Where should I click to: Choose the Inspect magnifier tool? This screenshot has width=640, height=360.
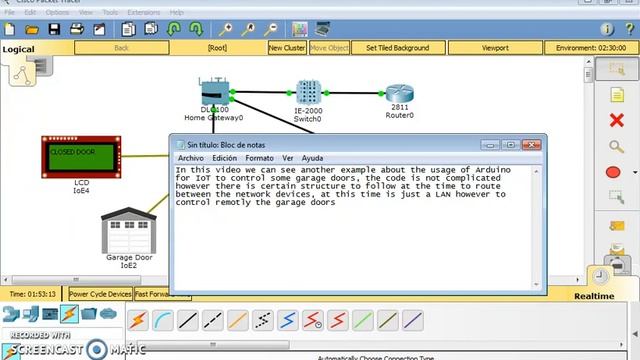(x=617, y=147)
